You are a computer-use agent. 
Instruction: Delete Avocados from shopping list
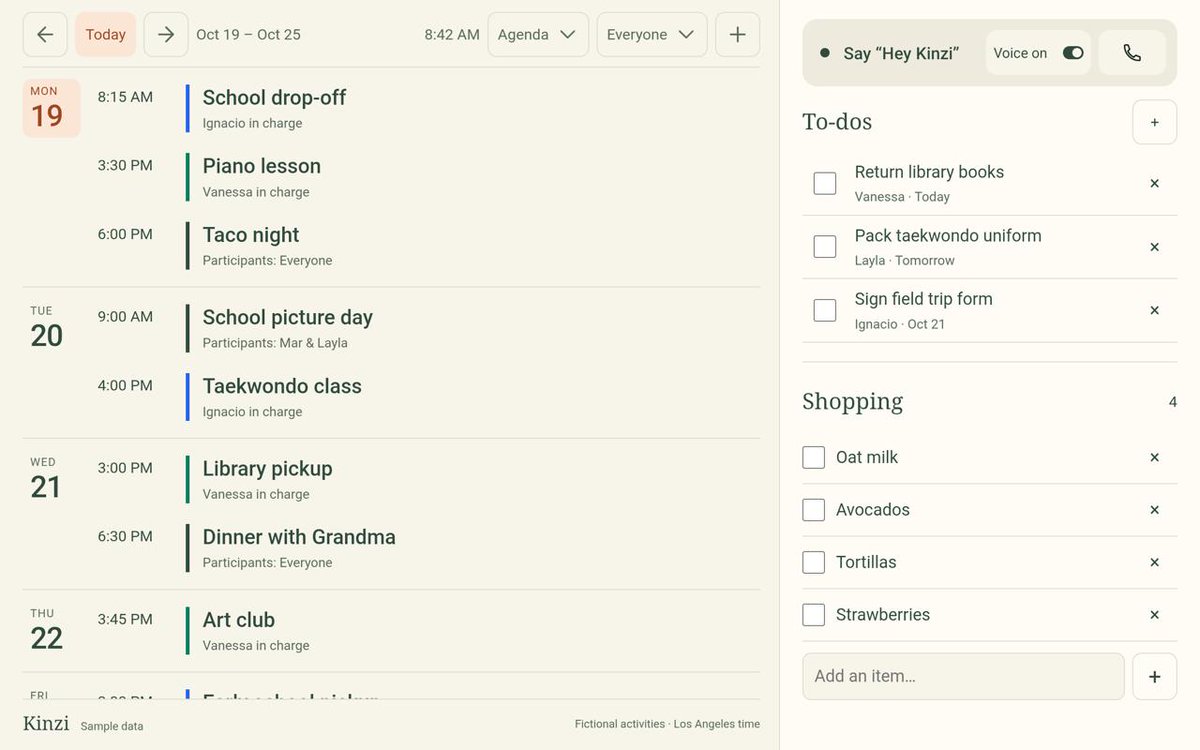point(1154,510)
